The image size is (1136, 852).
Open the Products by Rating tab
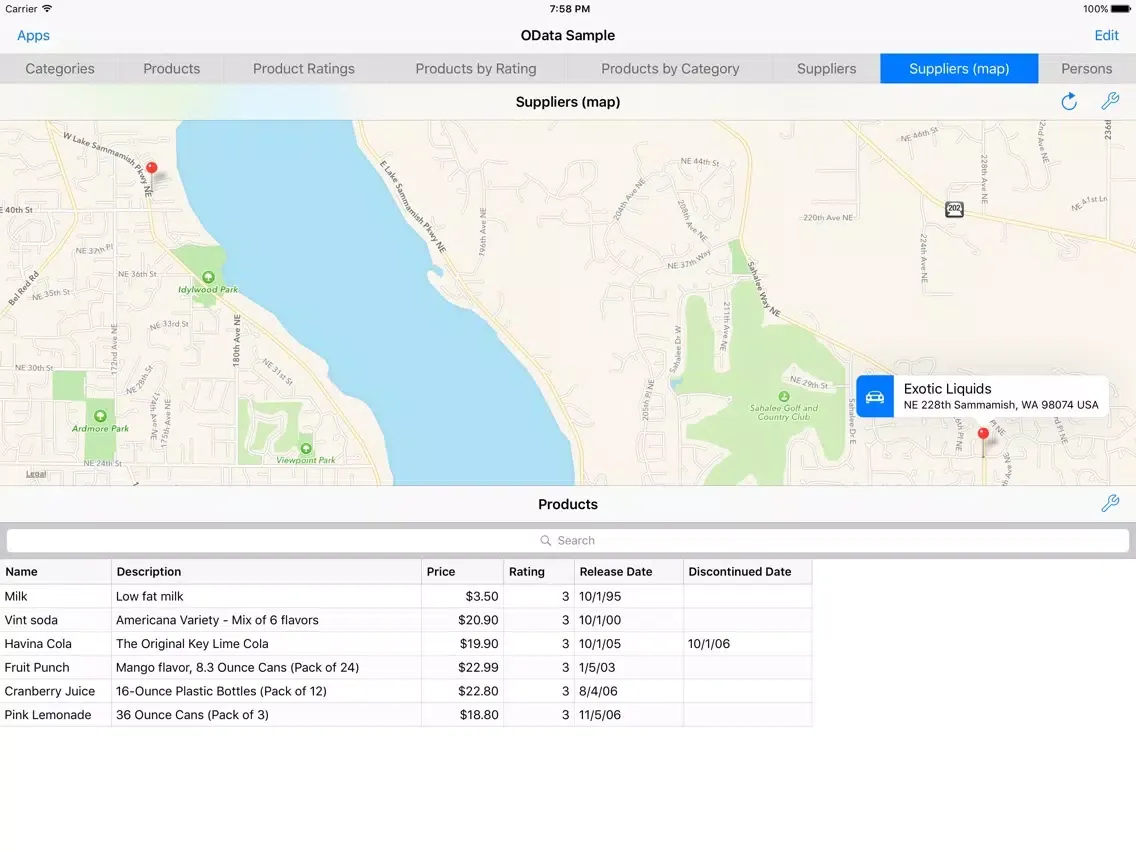pos(476,69)
